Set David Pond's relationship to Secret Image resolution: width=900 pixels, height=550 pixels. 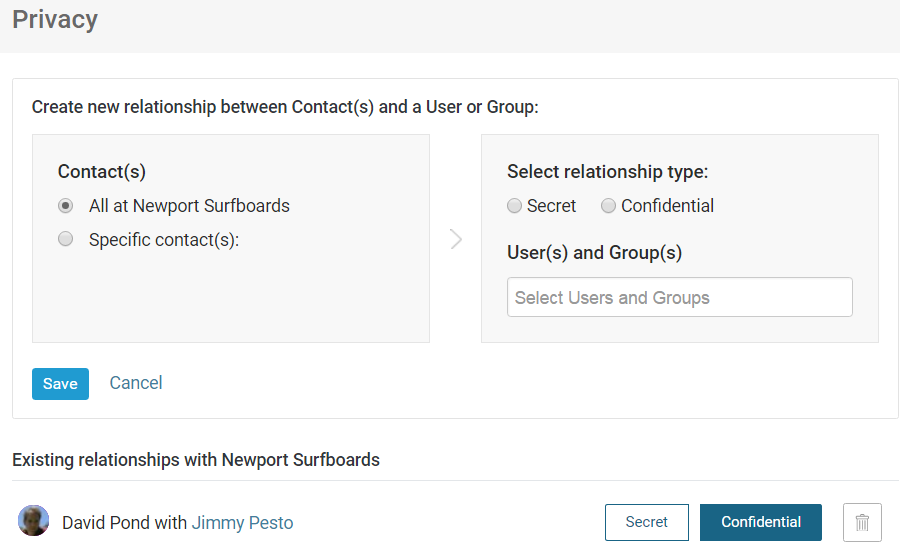pyautogui.click(x=646, y=522)
